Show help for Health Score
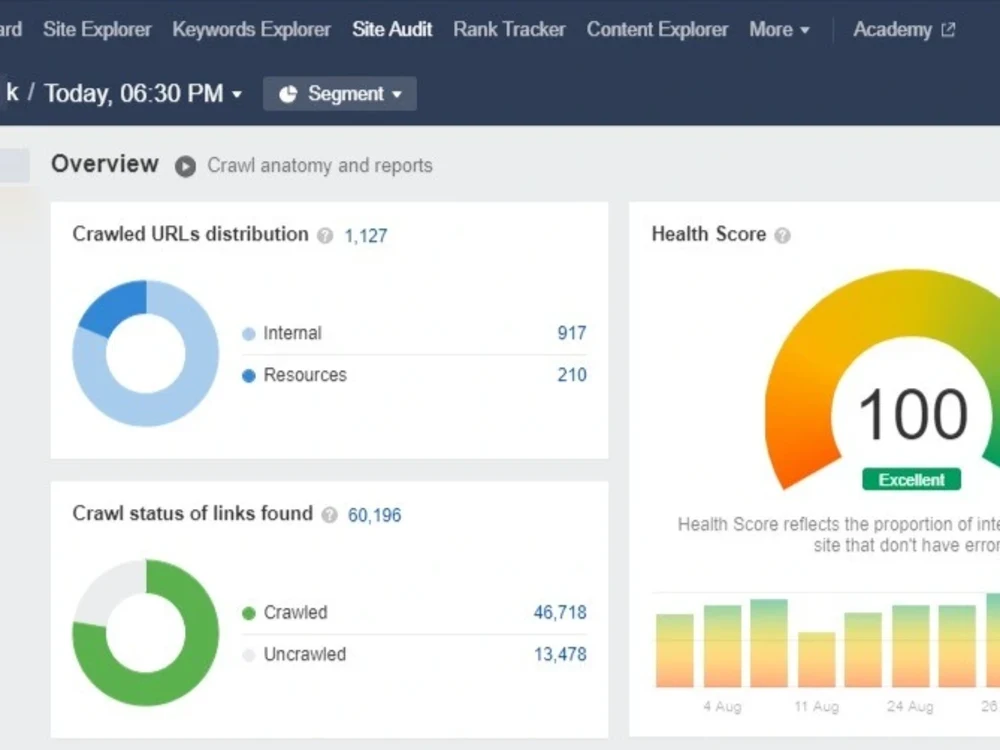This screenshot has height=750, width=1000. pos(783,236)
